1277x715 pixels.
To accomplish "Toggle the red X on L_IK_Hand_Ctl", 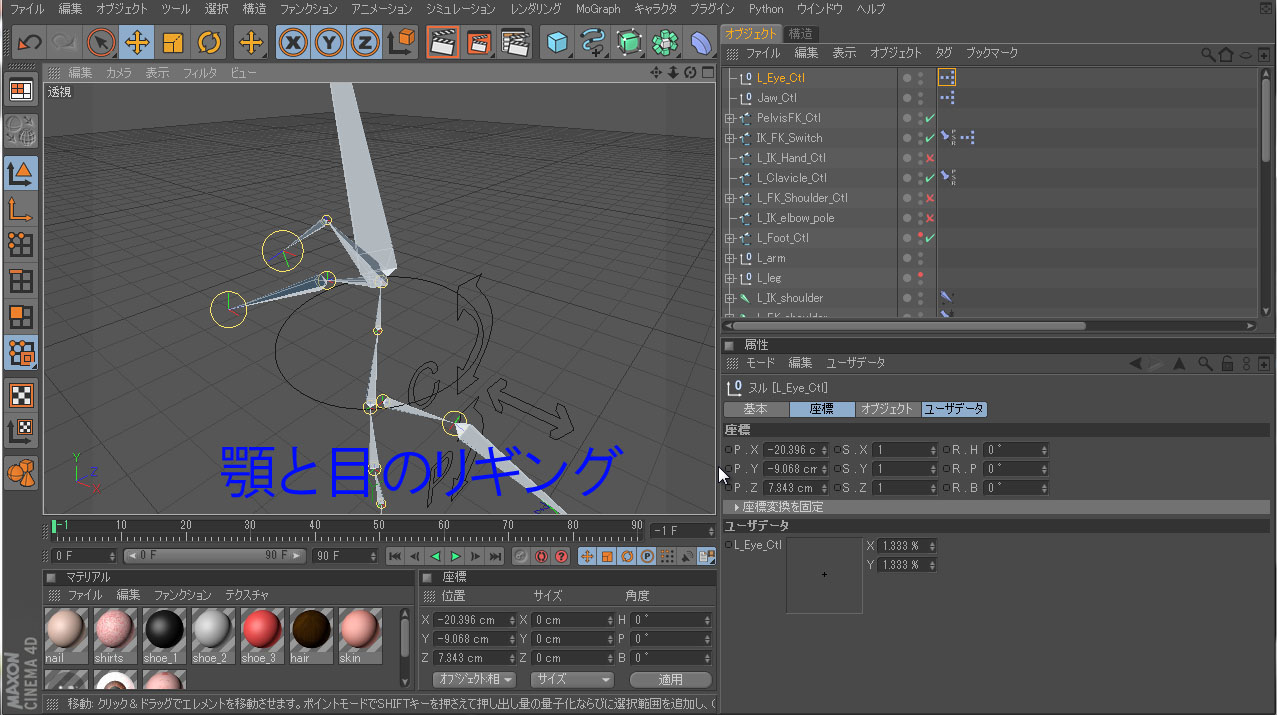I will (930, 158).
